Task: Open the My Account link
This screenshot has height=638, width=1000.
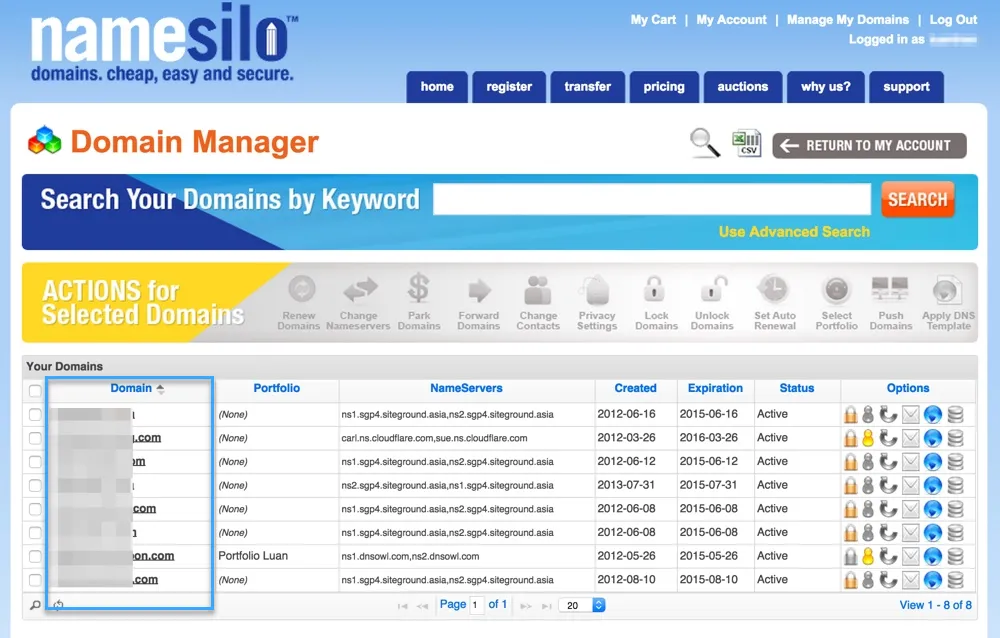Action: click(x=732, y=20)
